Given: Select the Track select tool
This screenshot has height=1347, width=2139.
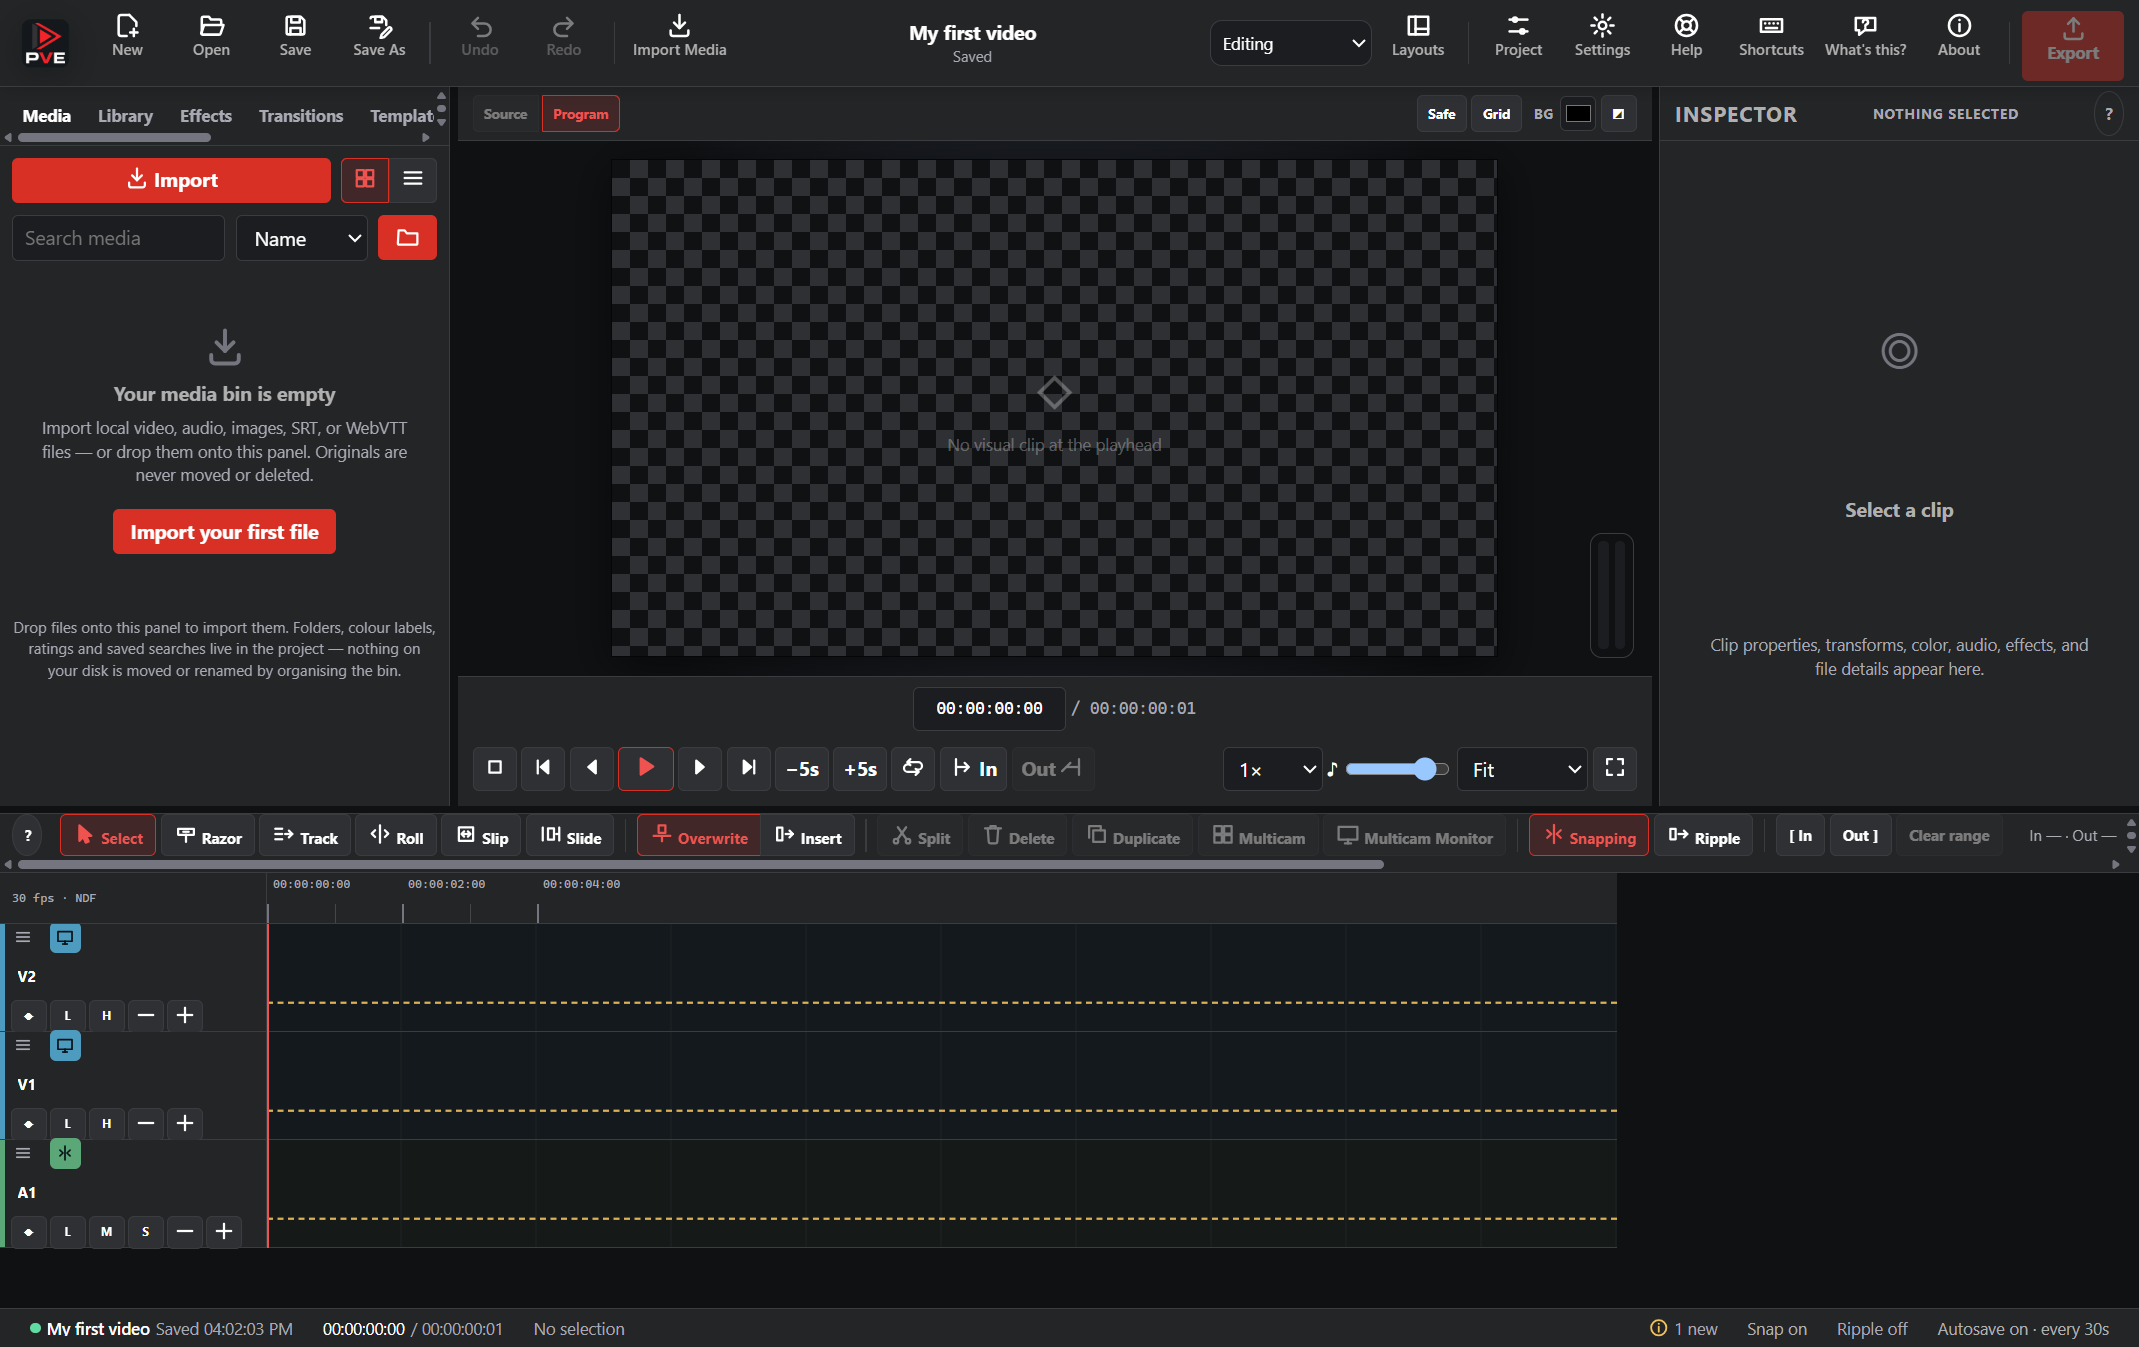Looking at the screenshot, I should tap(305, 836).
